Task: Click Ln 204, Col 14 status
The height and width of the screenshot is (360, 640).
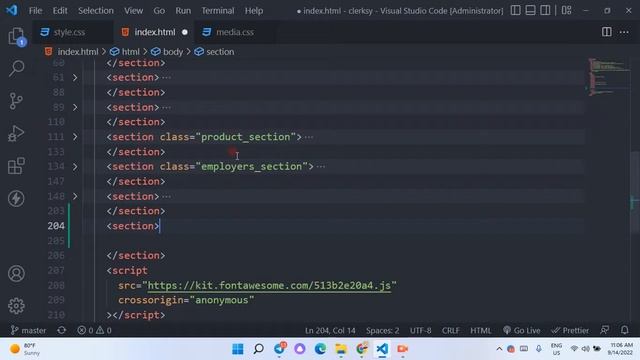Action: click(330, 330)
